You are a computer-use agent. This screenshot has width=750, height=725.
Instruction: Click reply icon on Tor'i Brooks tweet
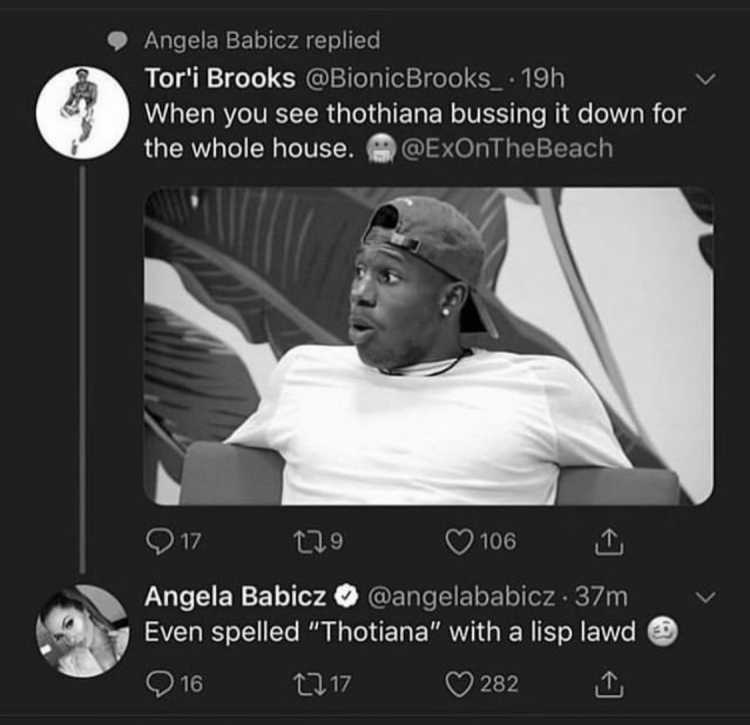click(160, 541)
